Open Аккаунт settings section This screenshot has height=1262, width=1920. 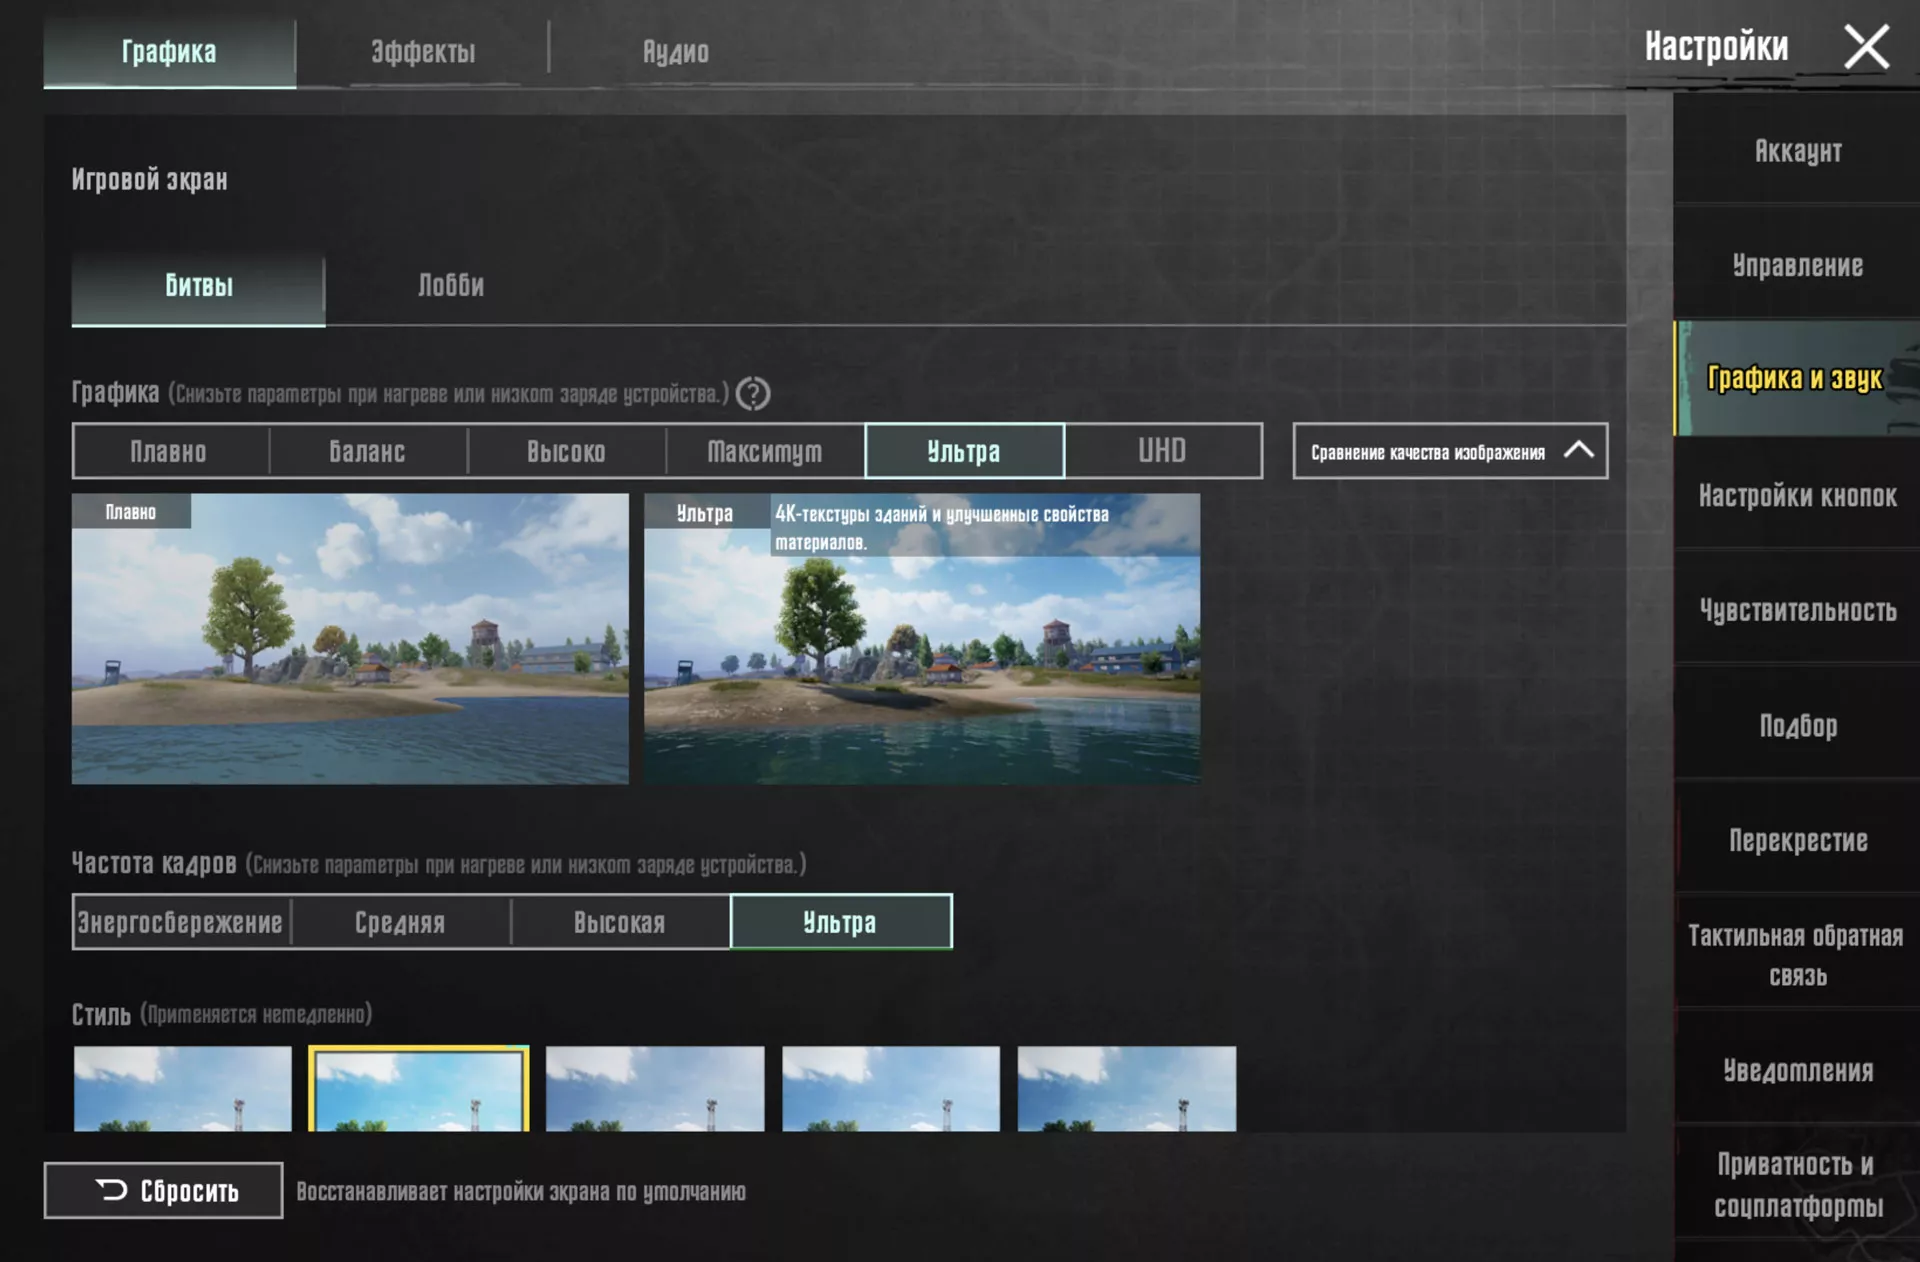(1797, 151)
